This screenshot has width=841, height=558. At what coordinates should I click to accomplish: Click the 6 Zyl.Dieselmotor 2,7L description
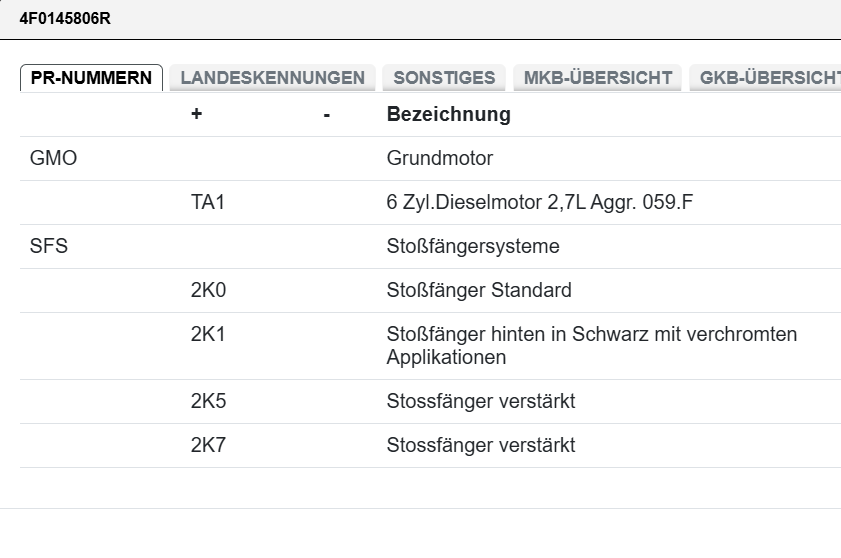click(540, 203)
